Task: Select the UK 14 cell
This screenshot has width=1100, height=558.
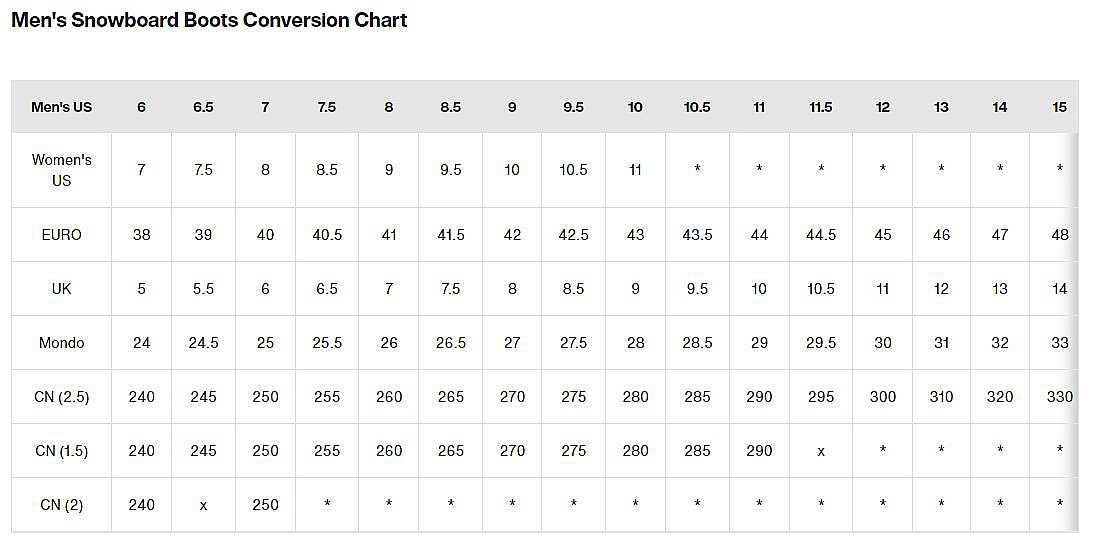Action: pyautogui.click(x=1059, y=289)
